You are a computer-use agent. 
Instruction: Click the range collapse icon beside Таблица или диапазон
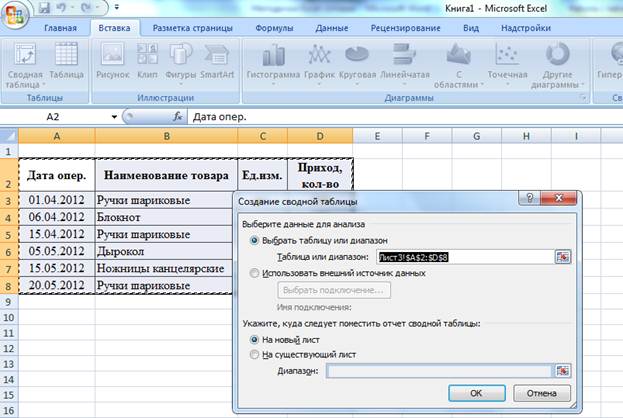(x=563, y=257)
